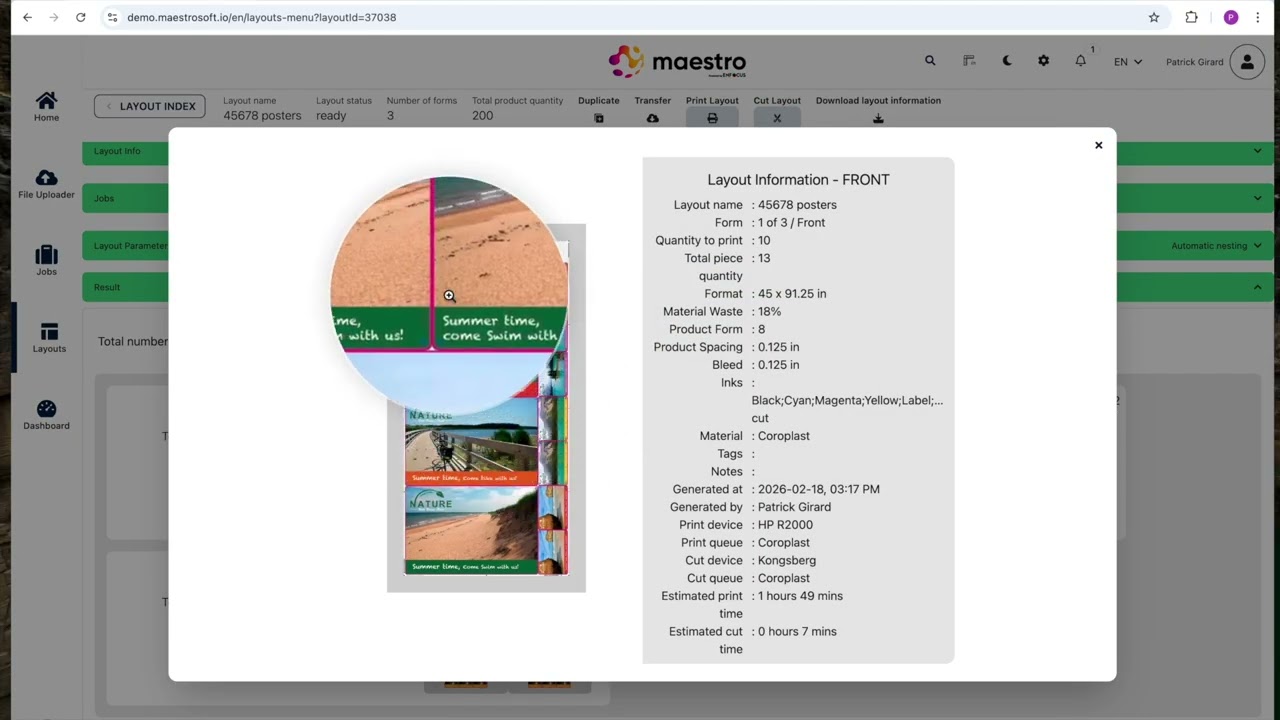Click Total product quantity 200
The width and height of the screenshot is (1280, 720).
point(483,116)
